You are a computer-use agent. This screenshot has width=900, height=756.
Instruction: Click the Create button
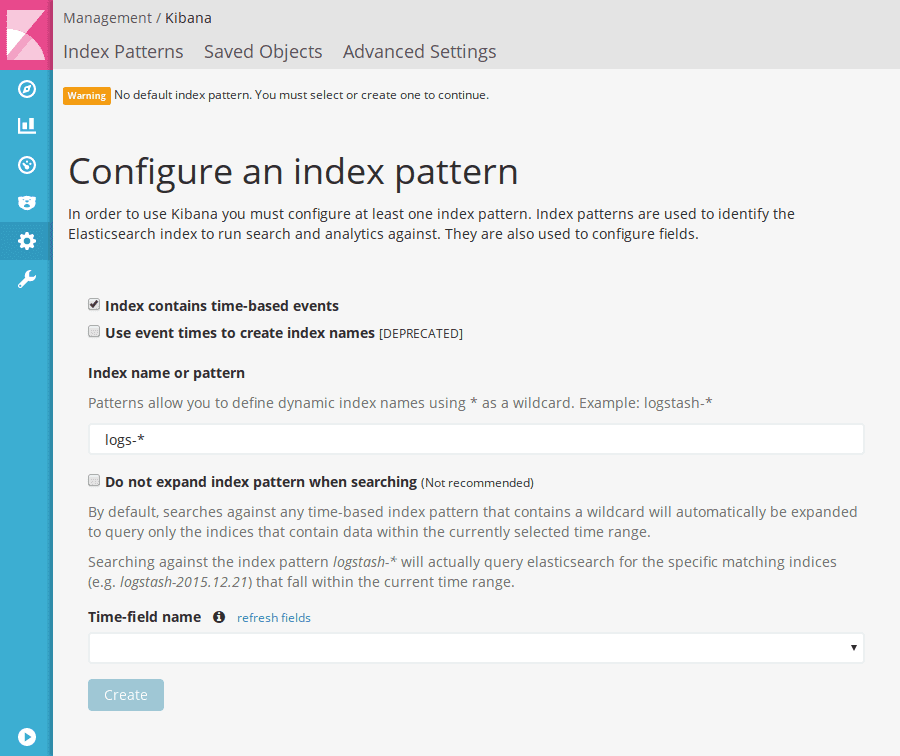[126, 695]
